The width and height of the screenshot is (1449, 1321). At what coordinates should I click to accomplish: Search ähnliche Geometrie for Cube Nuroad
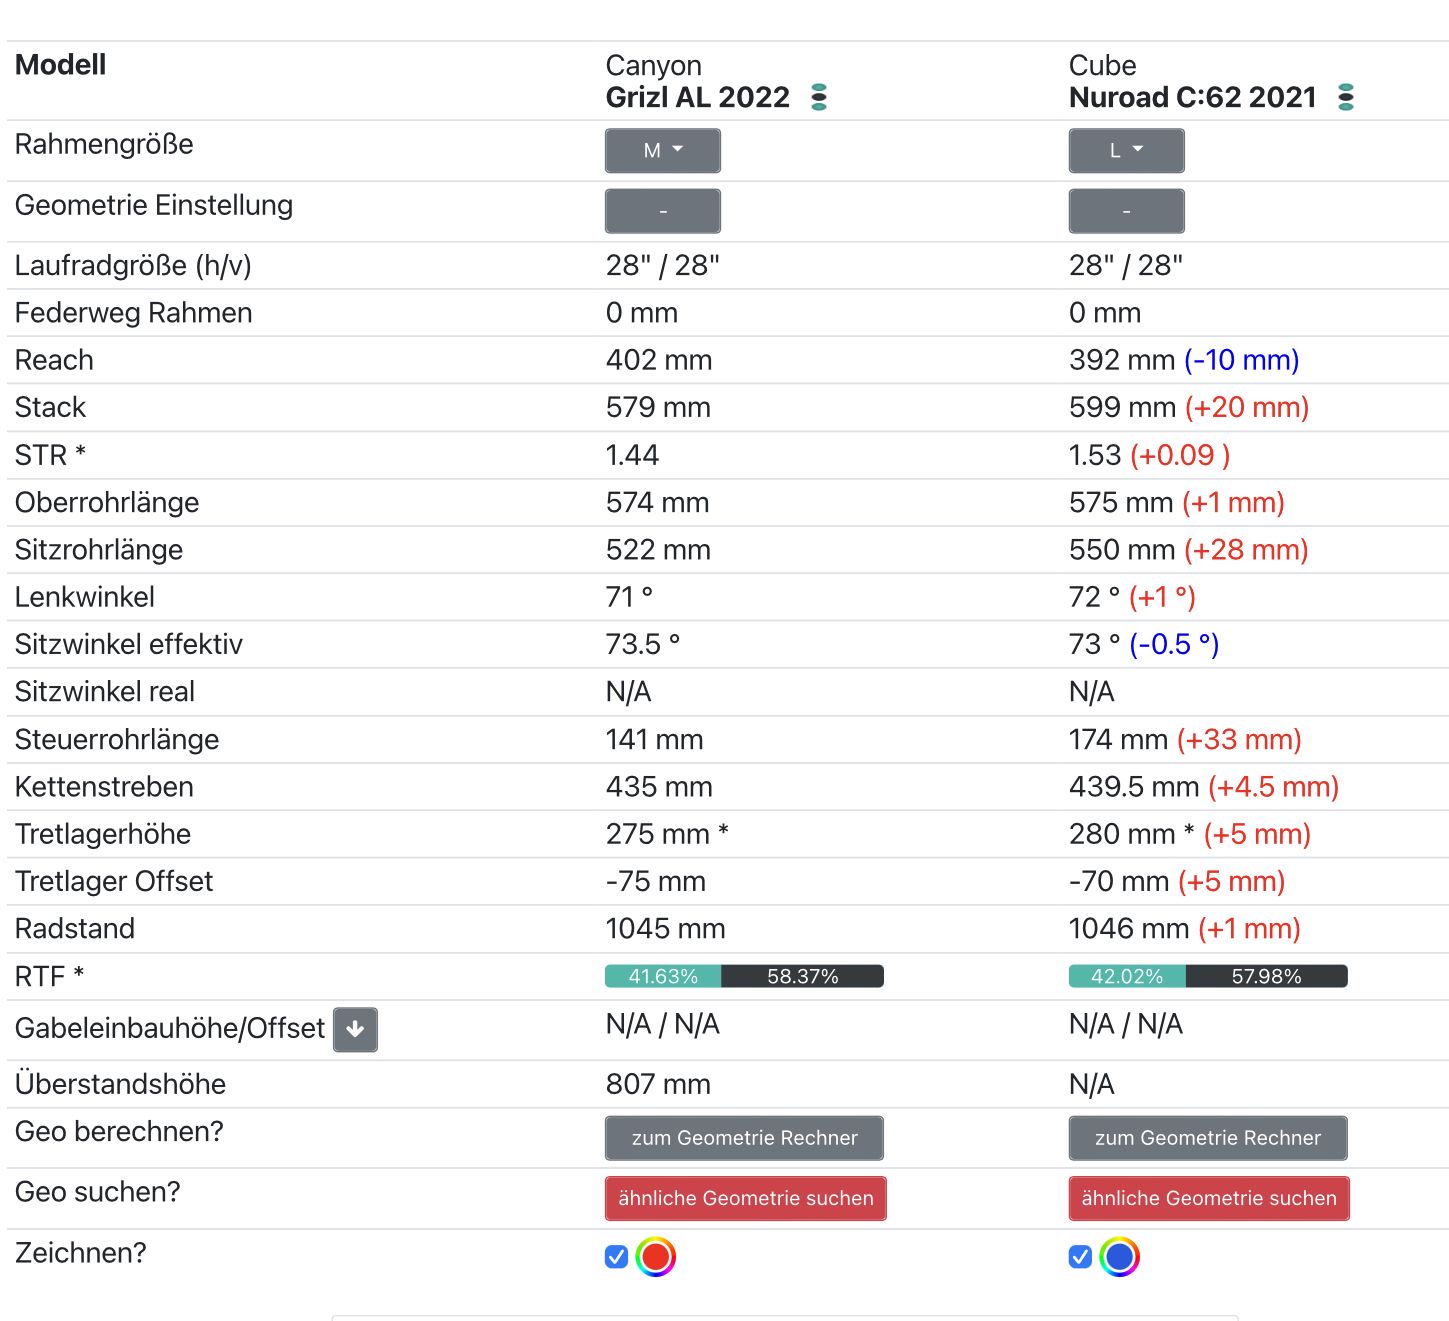(1209, 1198)
